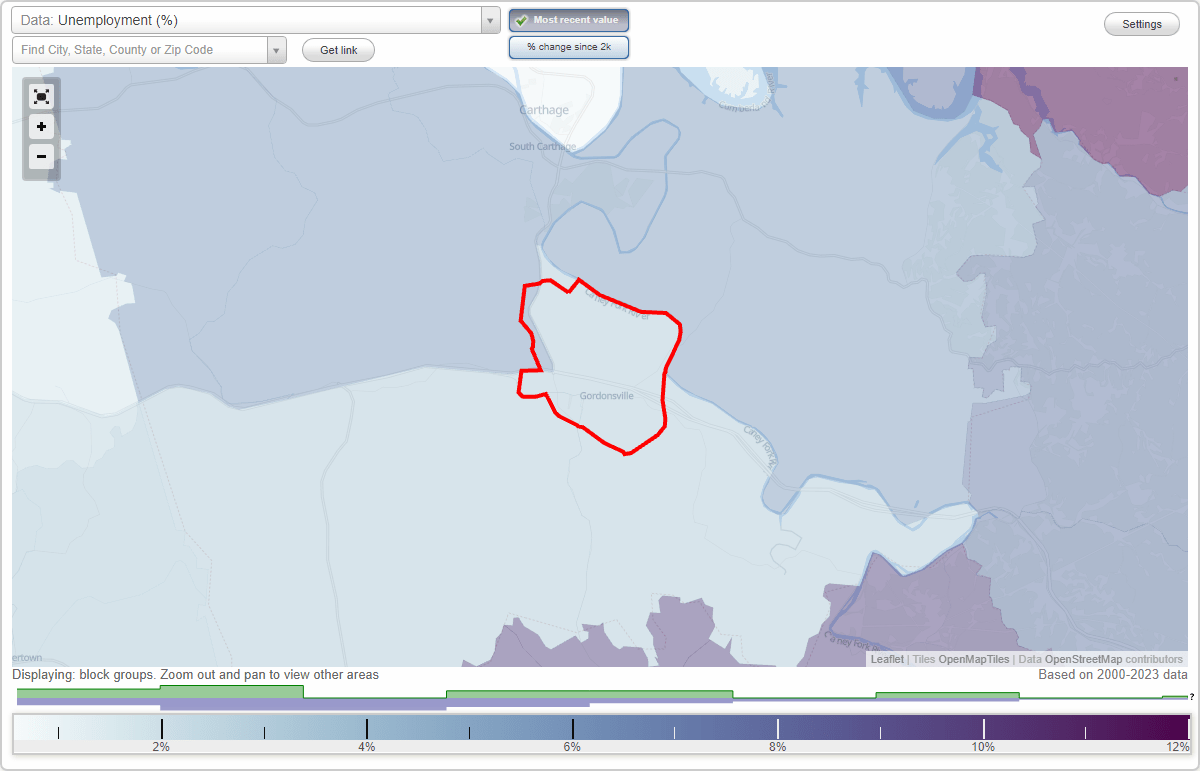This screenshot has height=771, width=1200.
Task: Click the Get link button
Action: [338, 50]
